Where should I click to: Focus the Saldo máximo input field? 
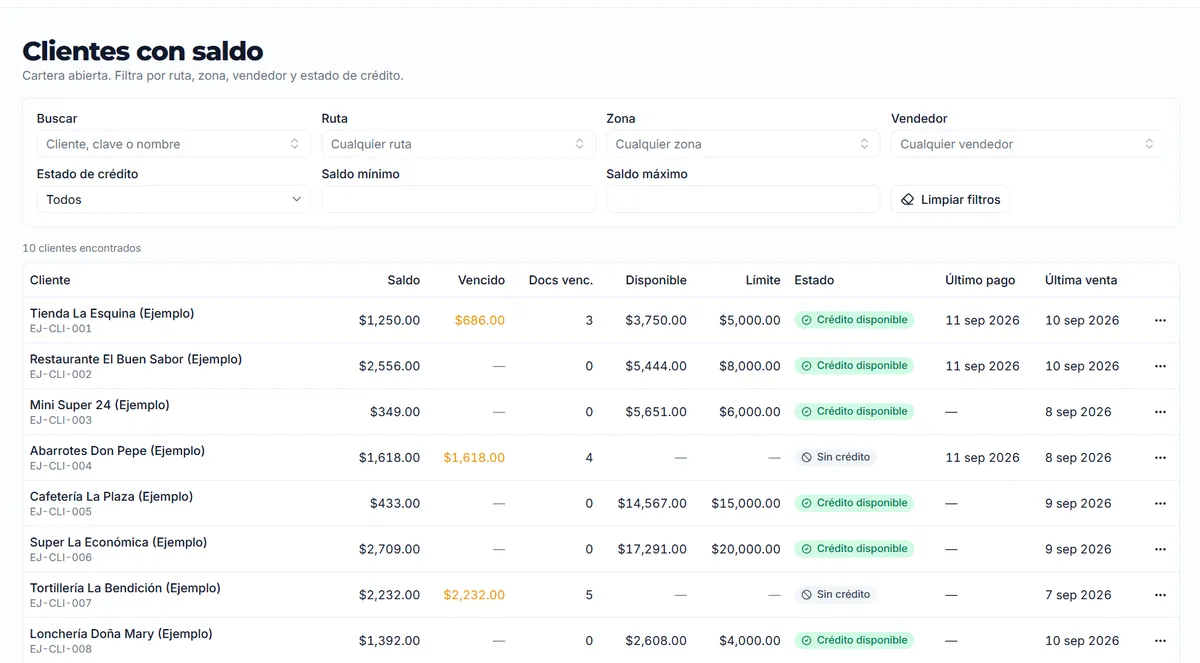(743, 200)
